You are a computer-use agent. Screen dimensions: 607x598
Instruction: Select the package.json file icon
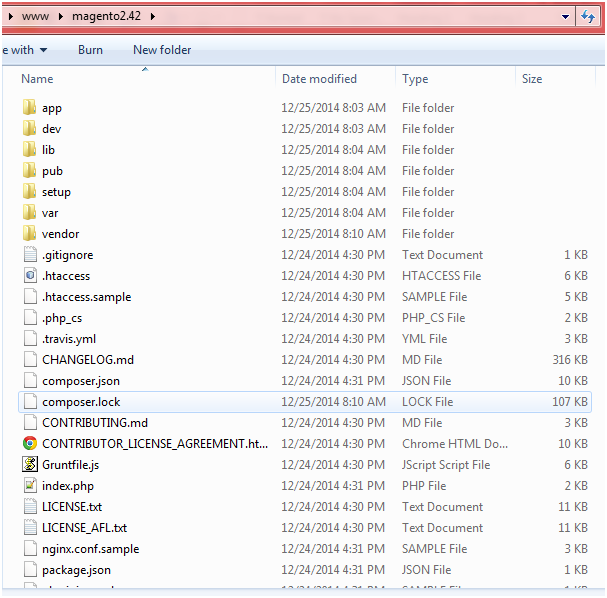tap(30, 570)
